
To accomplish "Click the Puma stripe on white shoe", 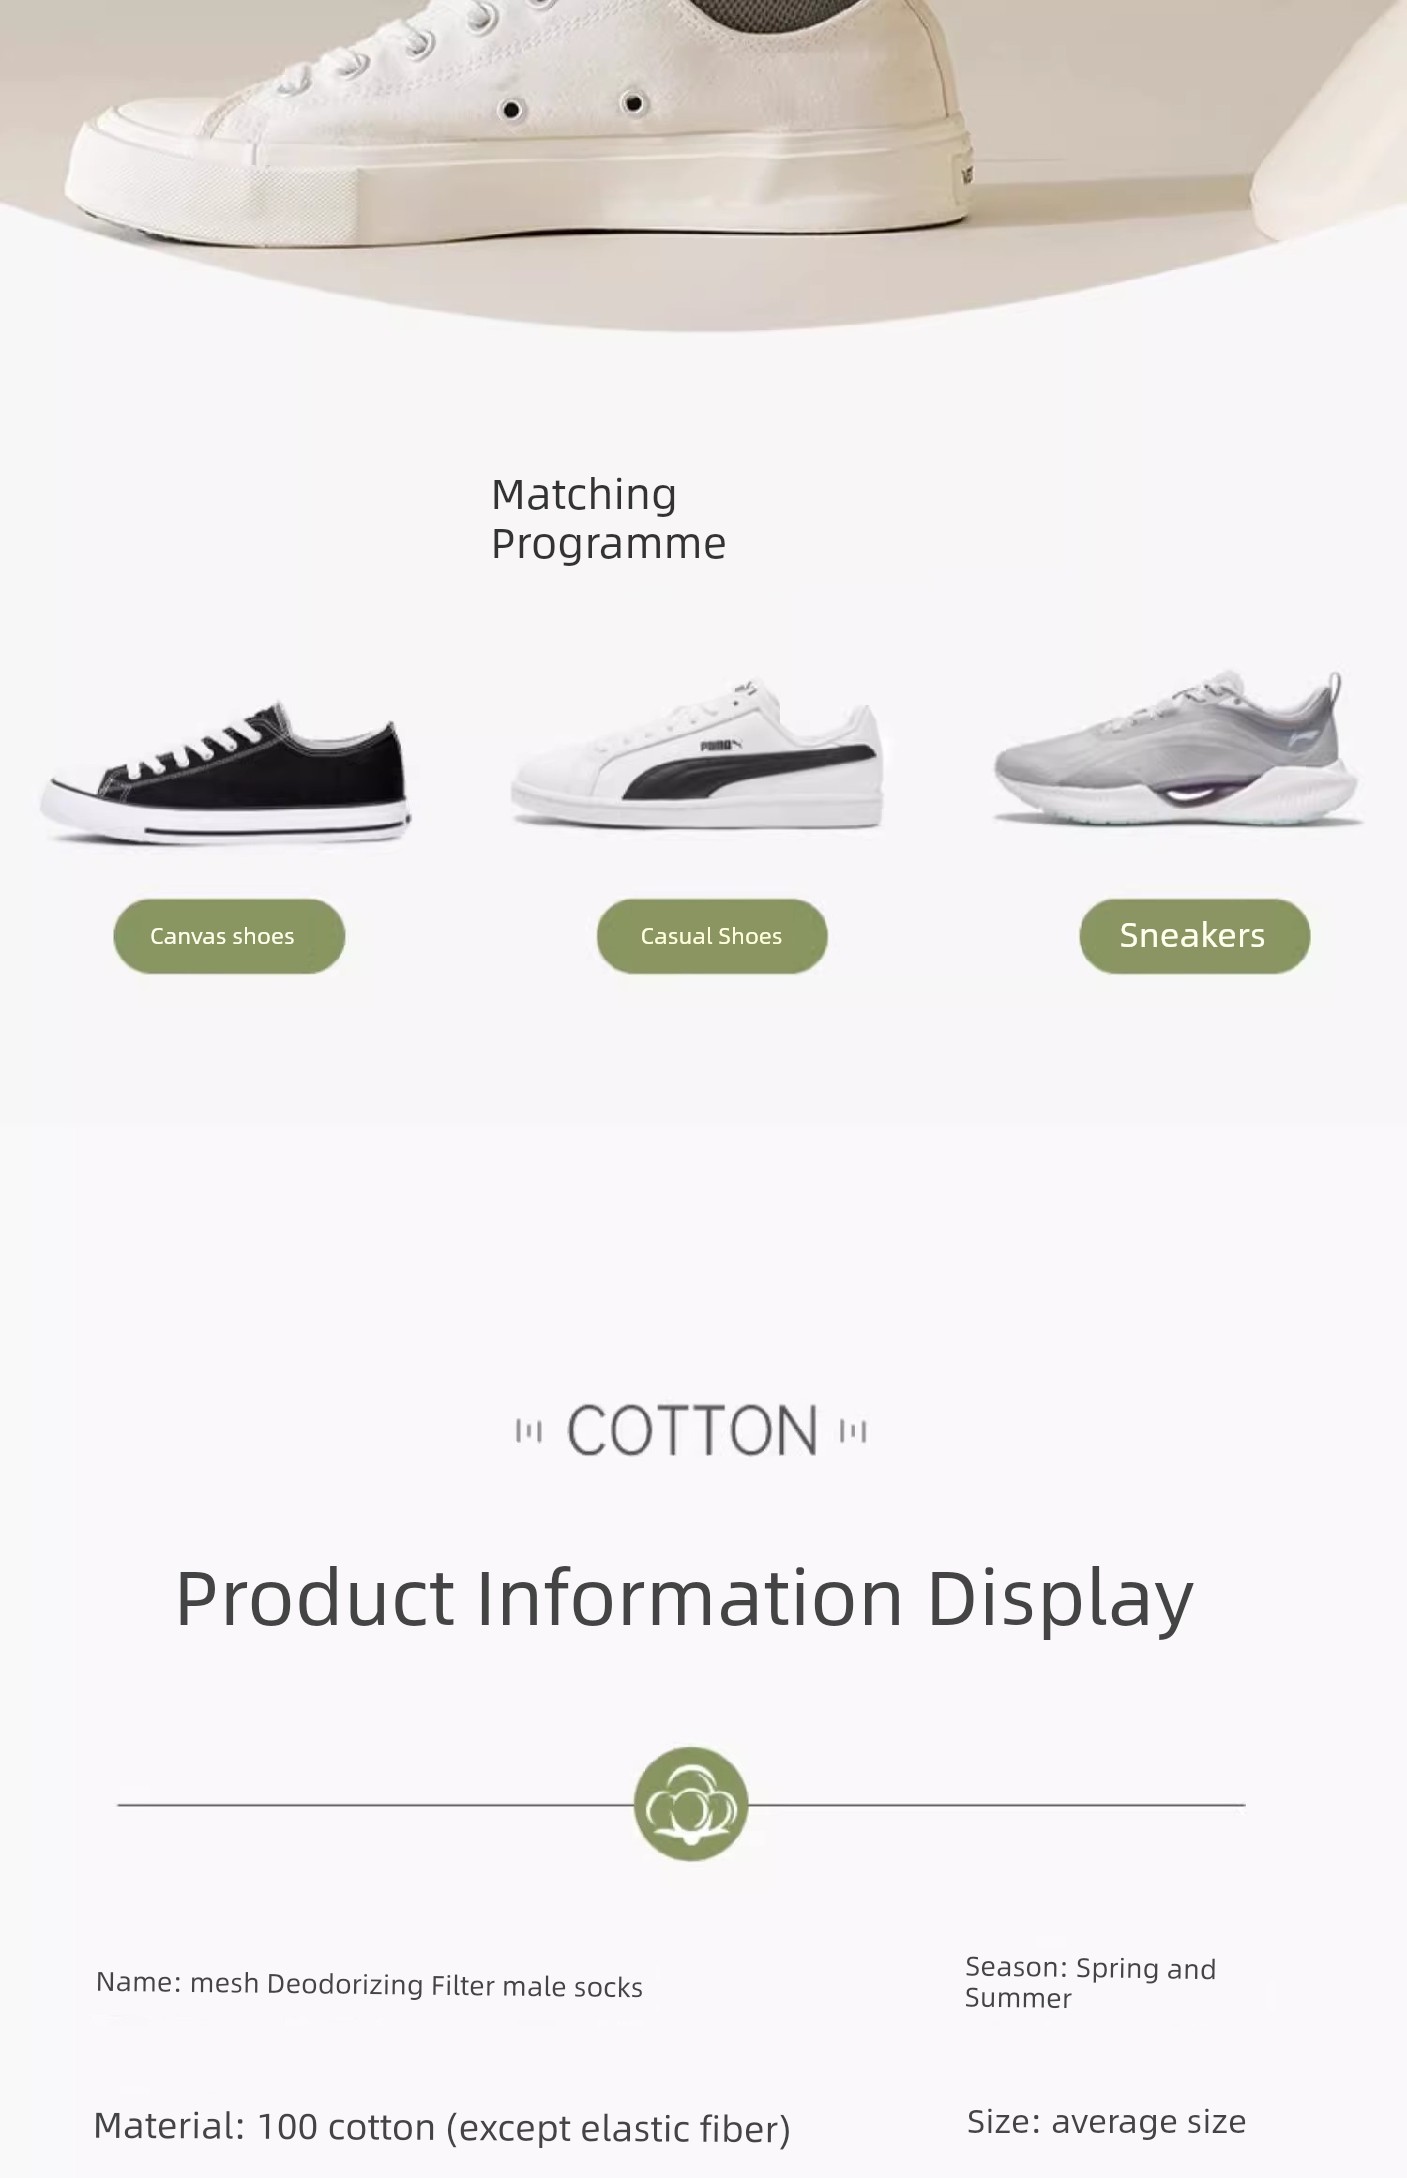I will click(x=750, y=770).
